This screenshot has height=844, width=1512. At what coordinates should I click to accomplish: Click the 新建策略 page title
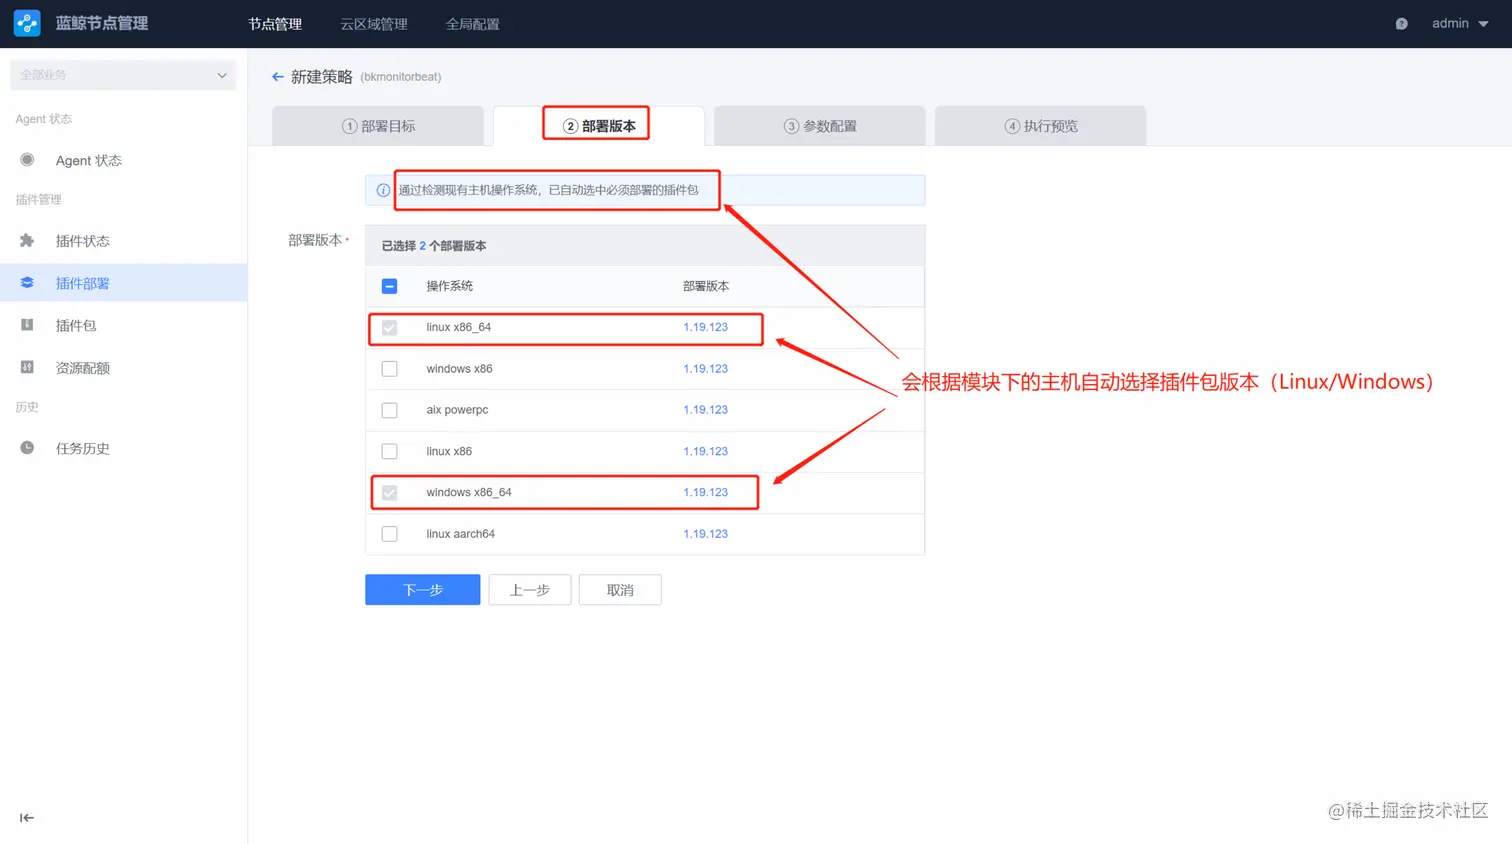click(322, 77)
